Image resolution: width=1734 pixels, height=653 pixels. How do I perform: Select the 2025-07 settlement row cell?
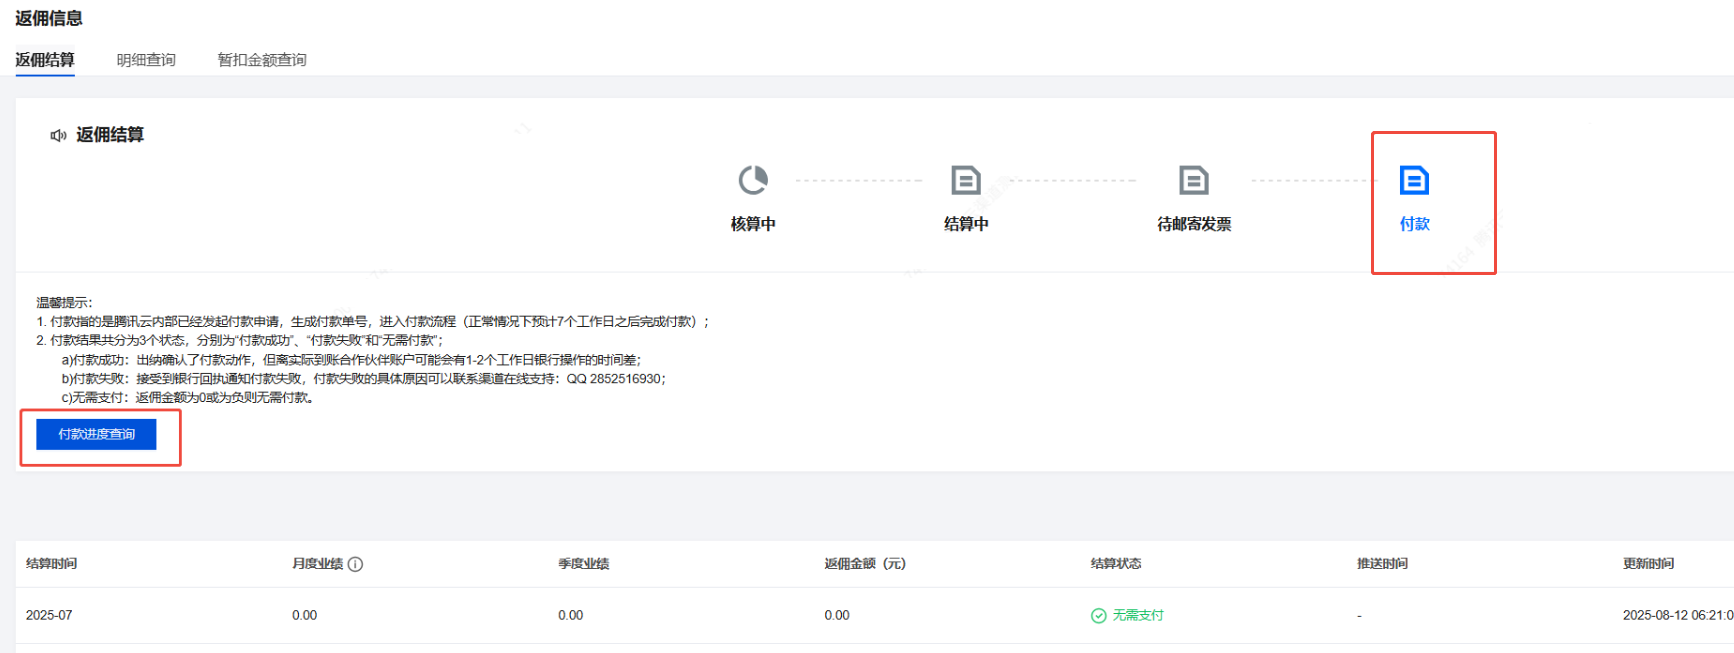click(49, 616)
